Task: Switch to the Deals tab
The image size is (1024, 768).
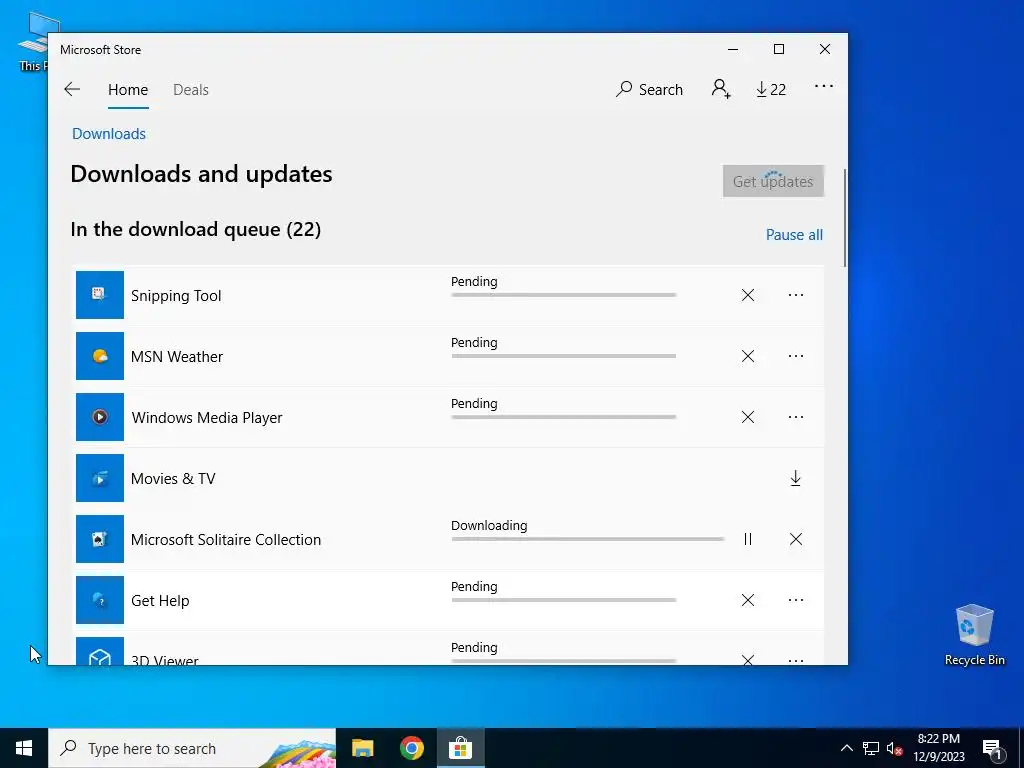Action: [191, 89]
